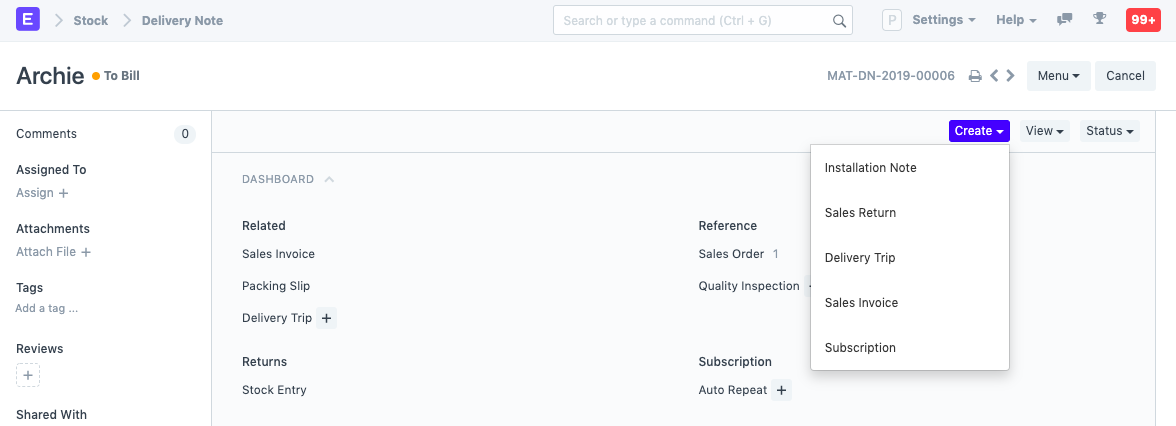Expand the Settings dropdown
The height and width of the screenshot is (426, 1176).
click(943, 20)
